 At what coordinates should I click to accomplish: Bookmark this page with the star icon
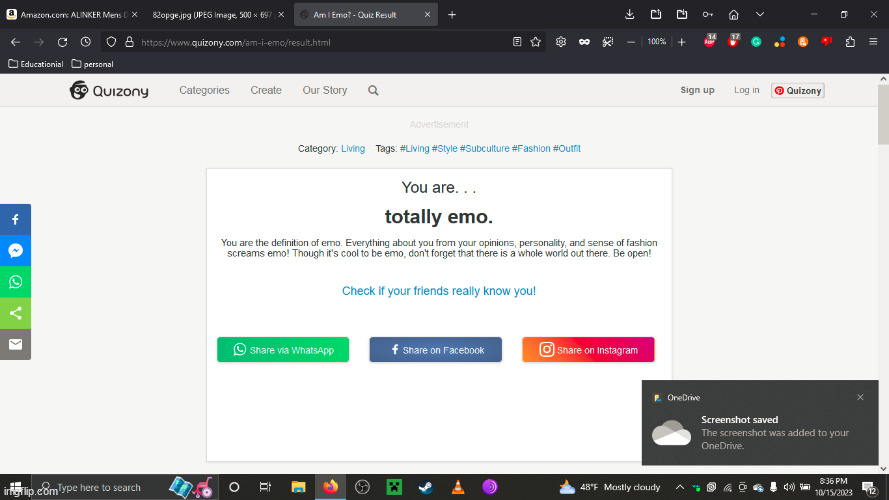(x=536, y=42)
